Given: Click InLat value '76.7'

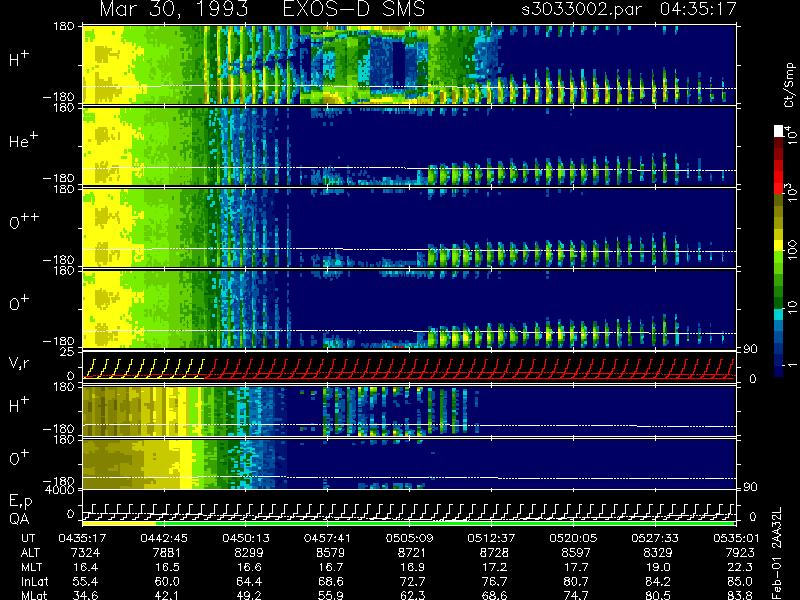Looking at the screenshot, I should pyautogui.click(x=494, y=581).
